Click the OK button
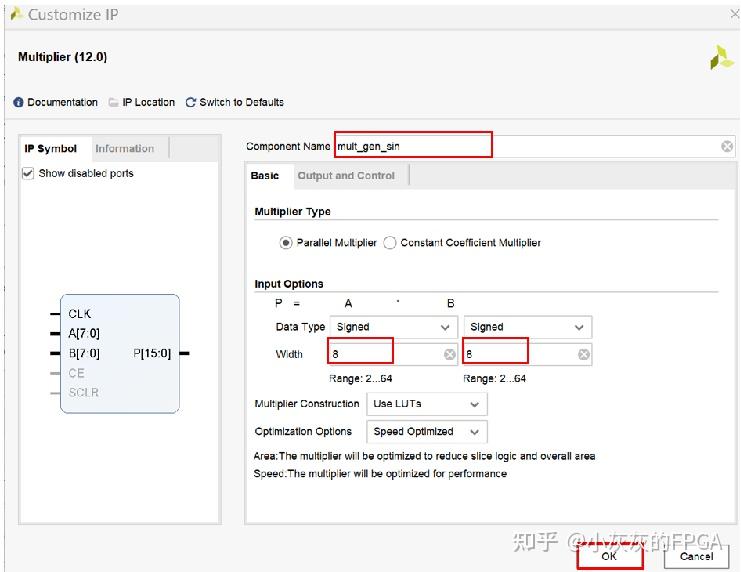The width and height of the screenshot is (741, 572). (609, 556)
